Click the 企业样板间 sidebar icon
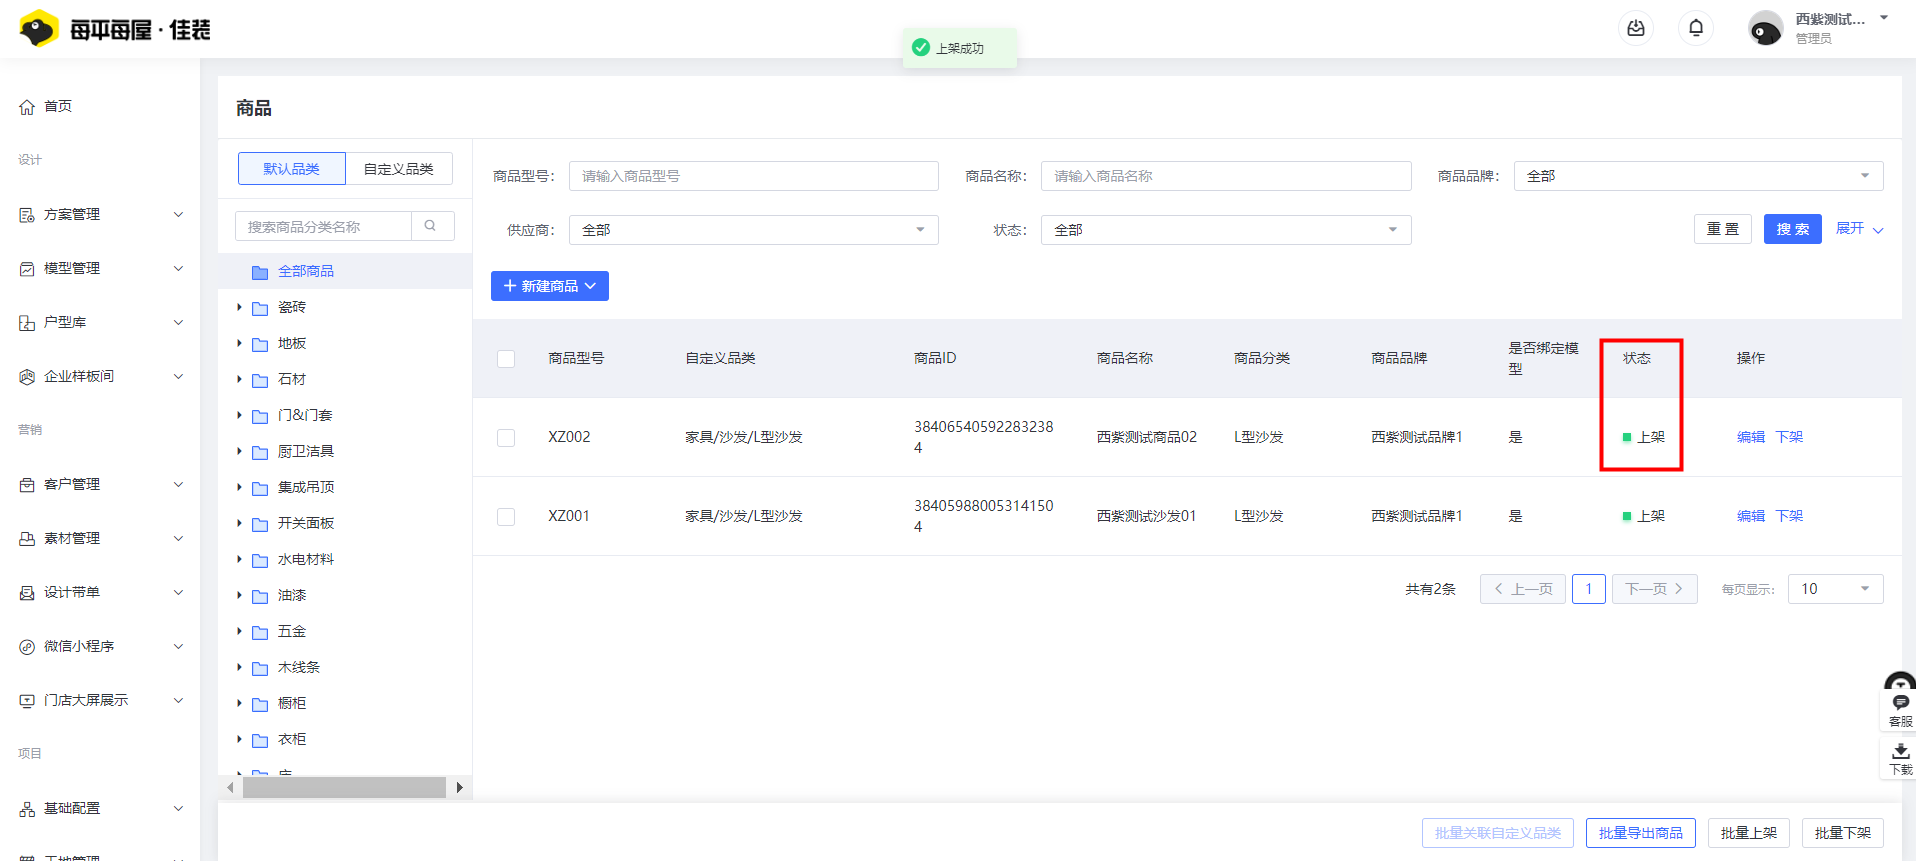The height and width of the screenshot is (861, 1916). point(27,377)
